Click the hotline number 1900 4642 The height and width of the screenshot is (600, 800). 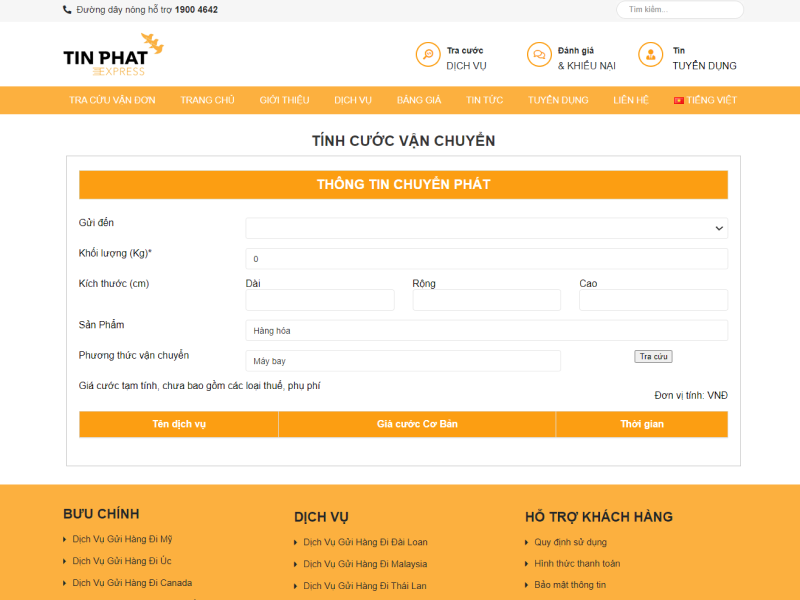pyautogui.click(x=196, y=10)
